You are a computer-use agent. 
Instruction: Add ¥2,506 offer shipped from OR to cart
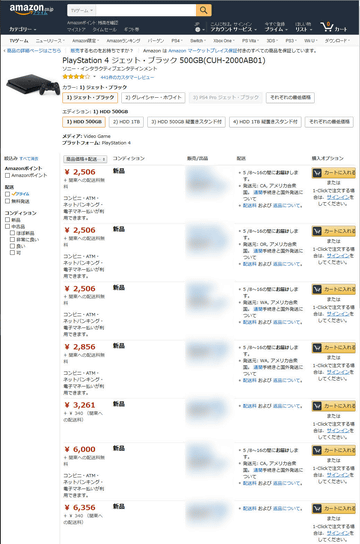pos(334,231)
